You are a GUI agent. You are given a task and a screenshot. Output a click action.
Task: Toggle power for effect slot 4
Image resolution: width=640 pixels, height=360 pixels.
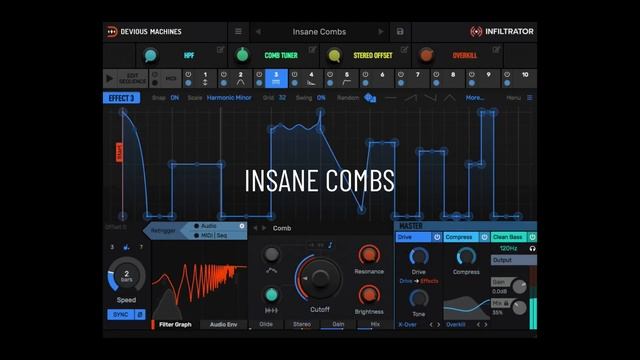coord(295,75)
